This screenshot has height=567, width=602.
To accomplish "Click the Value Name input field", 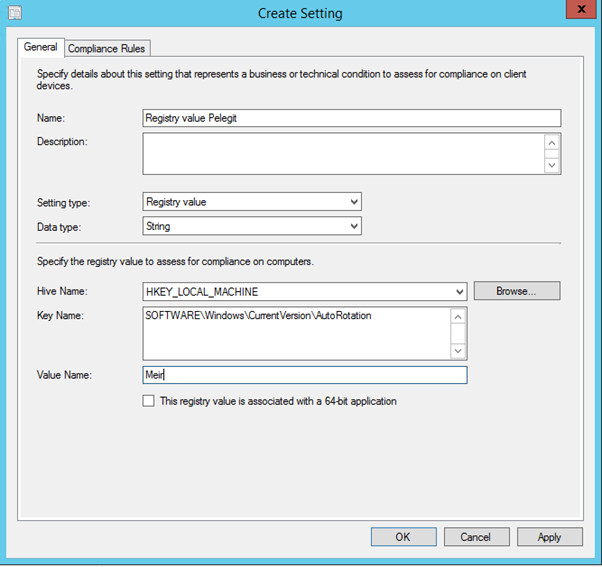I will [x=305, y=375].
